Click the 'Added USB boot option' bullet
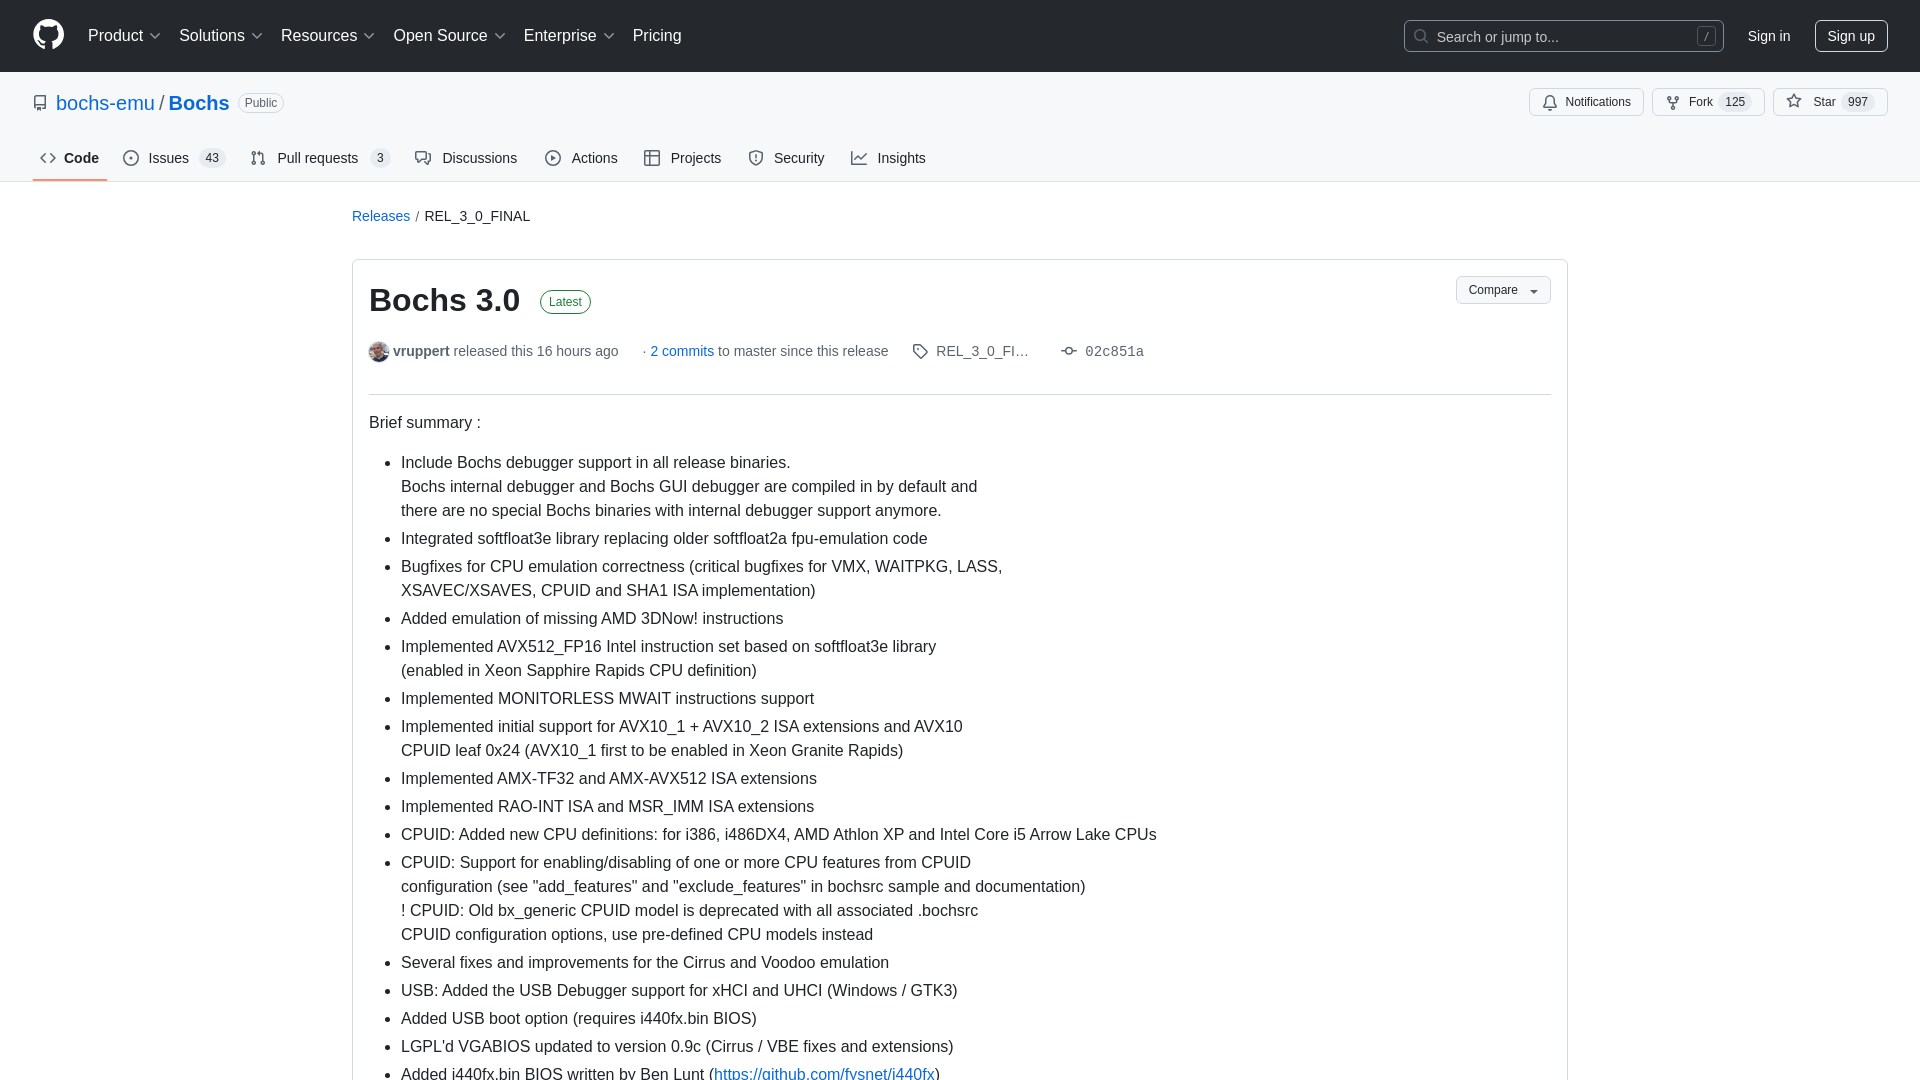The width and height of the screenshot is (1920, 1080). pos(578,1019)
